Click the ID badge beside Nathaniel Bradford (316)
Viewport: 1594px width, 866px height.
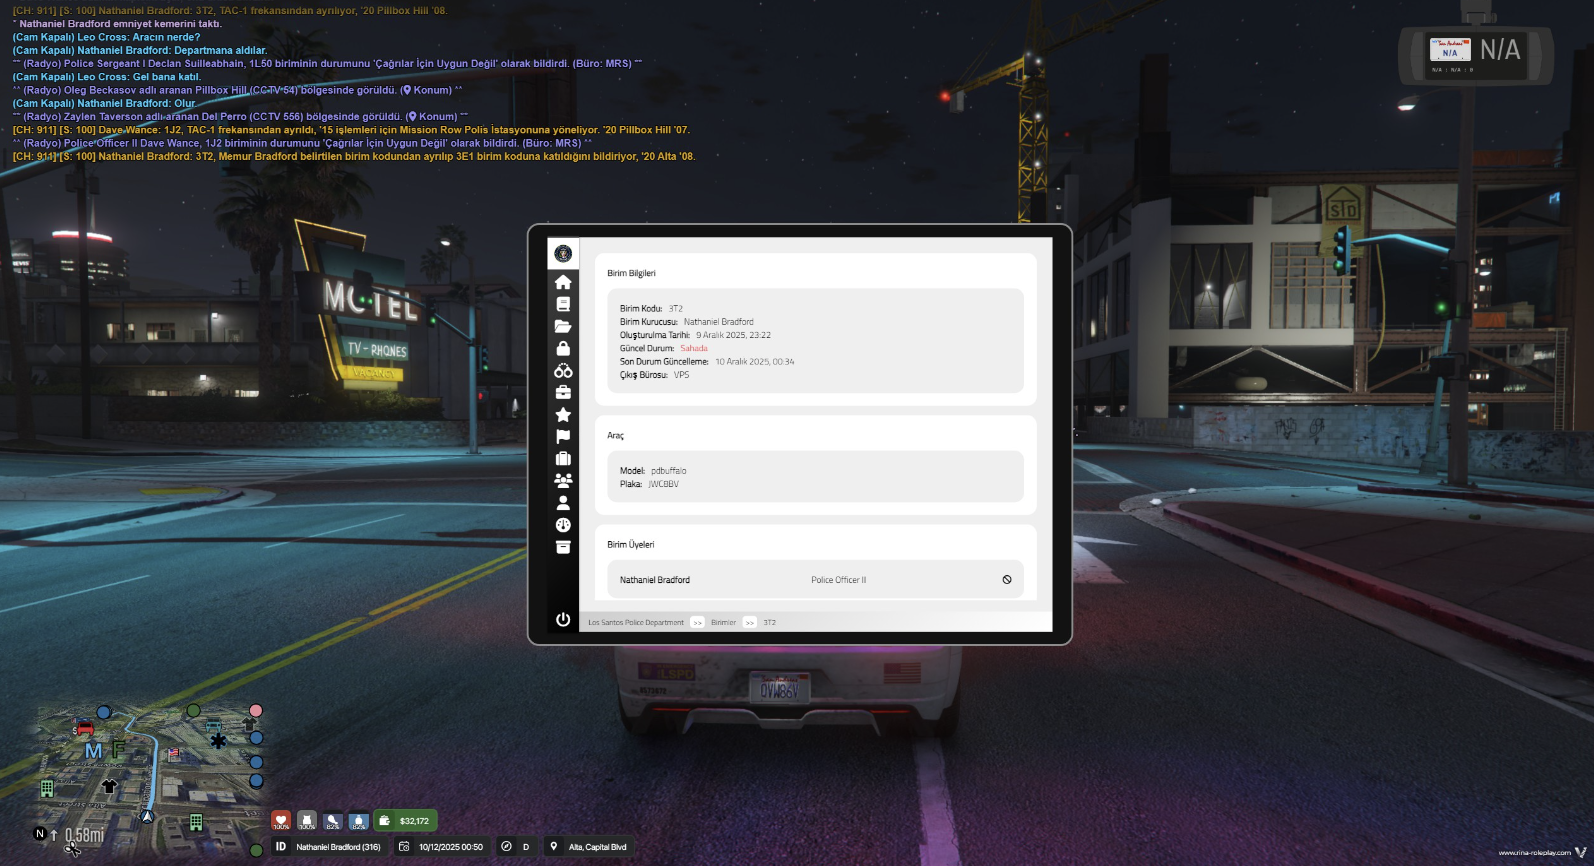[281, 847]
